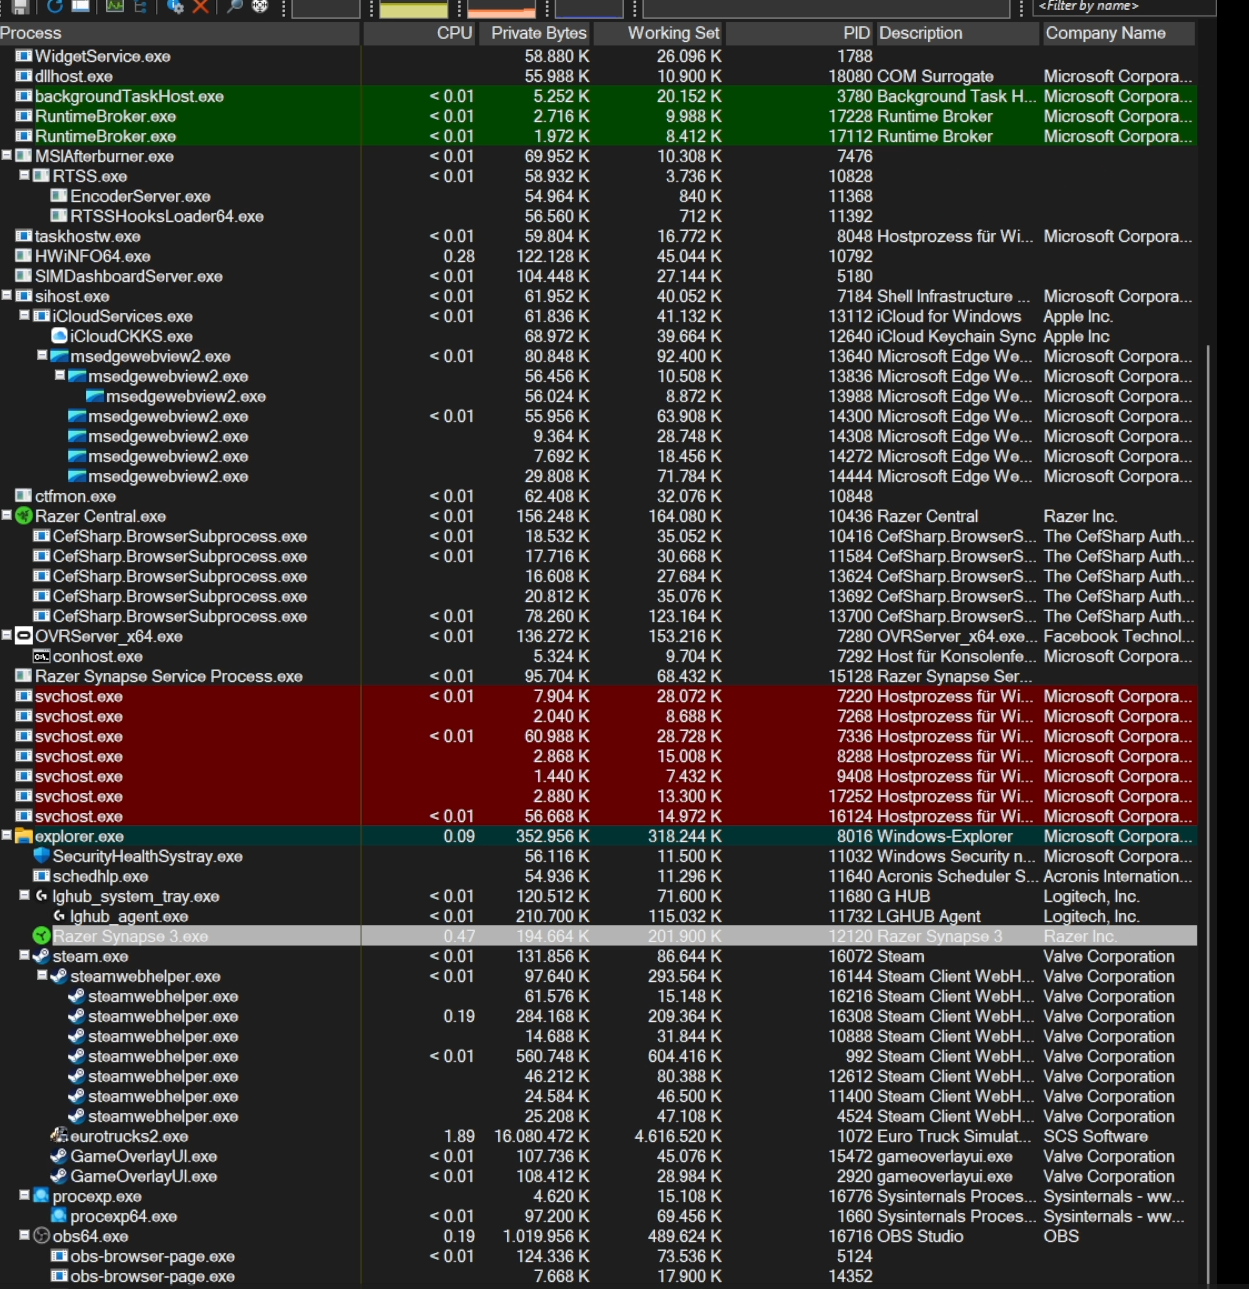Open the orange commit history mini graph
This screenshot has width=1249, height=1289.
click(x=502, y=9)
